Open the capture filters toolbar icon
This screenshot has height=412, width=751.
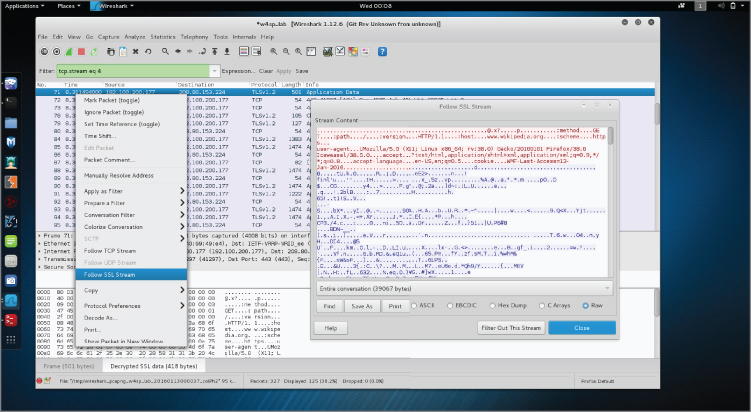[328, 52]
